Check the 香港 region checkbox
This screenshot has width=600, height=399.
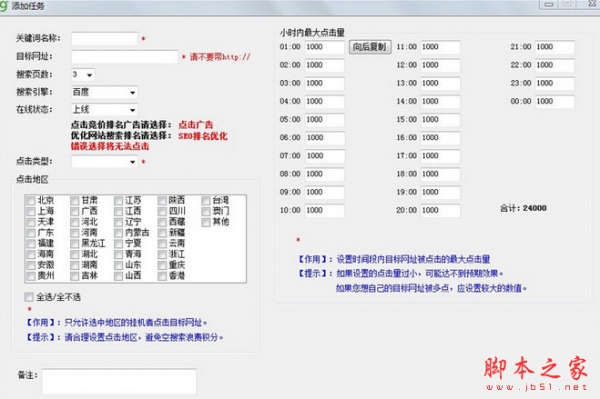pos(162,275)
